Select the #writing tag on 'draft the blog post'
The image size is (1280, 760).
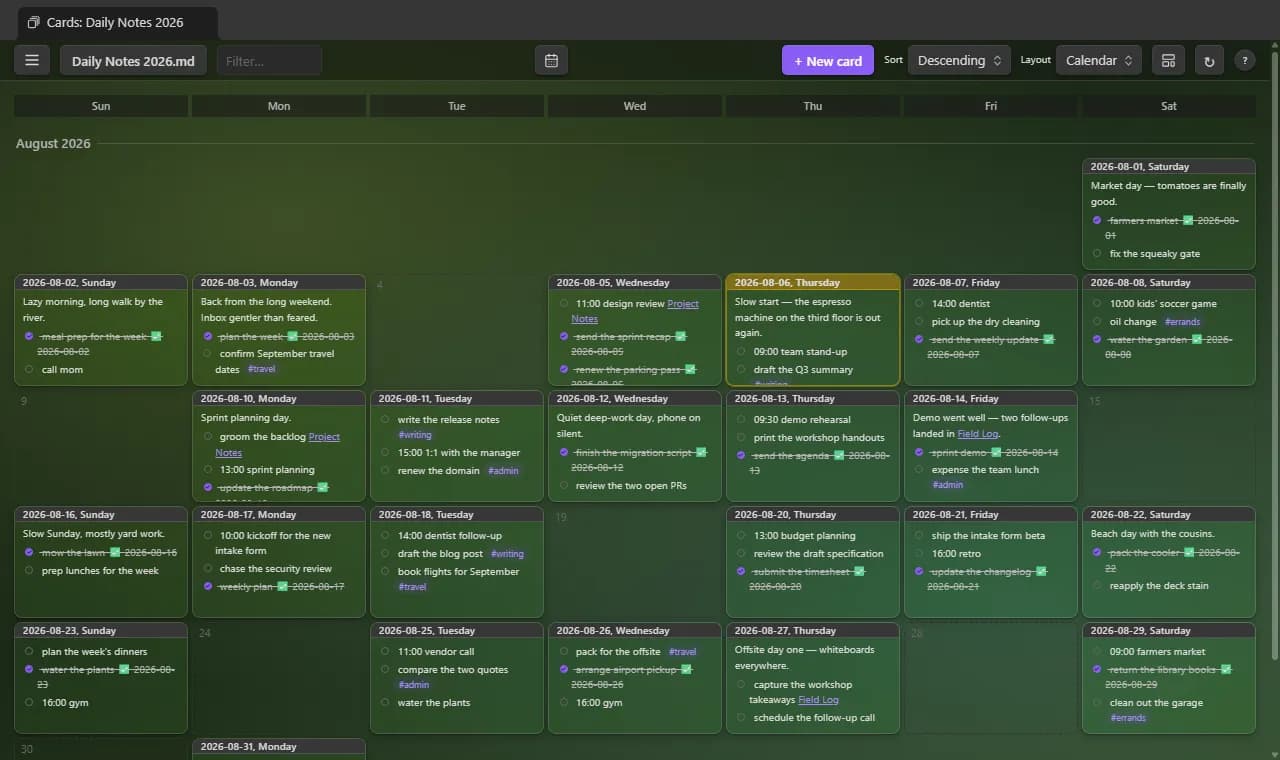point(508,554)
